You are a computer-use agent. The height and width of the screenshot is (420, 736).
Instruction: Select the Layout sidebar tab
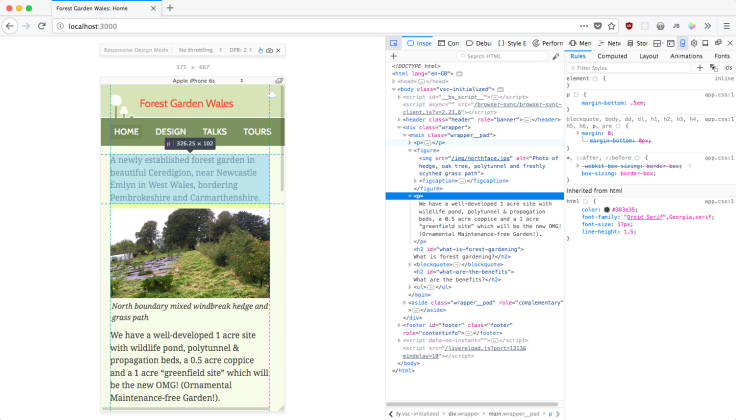click(649, 56)
